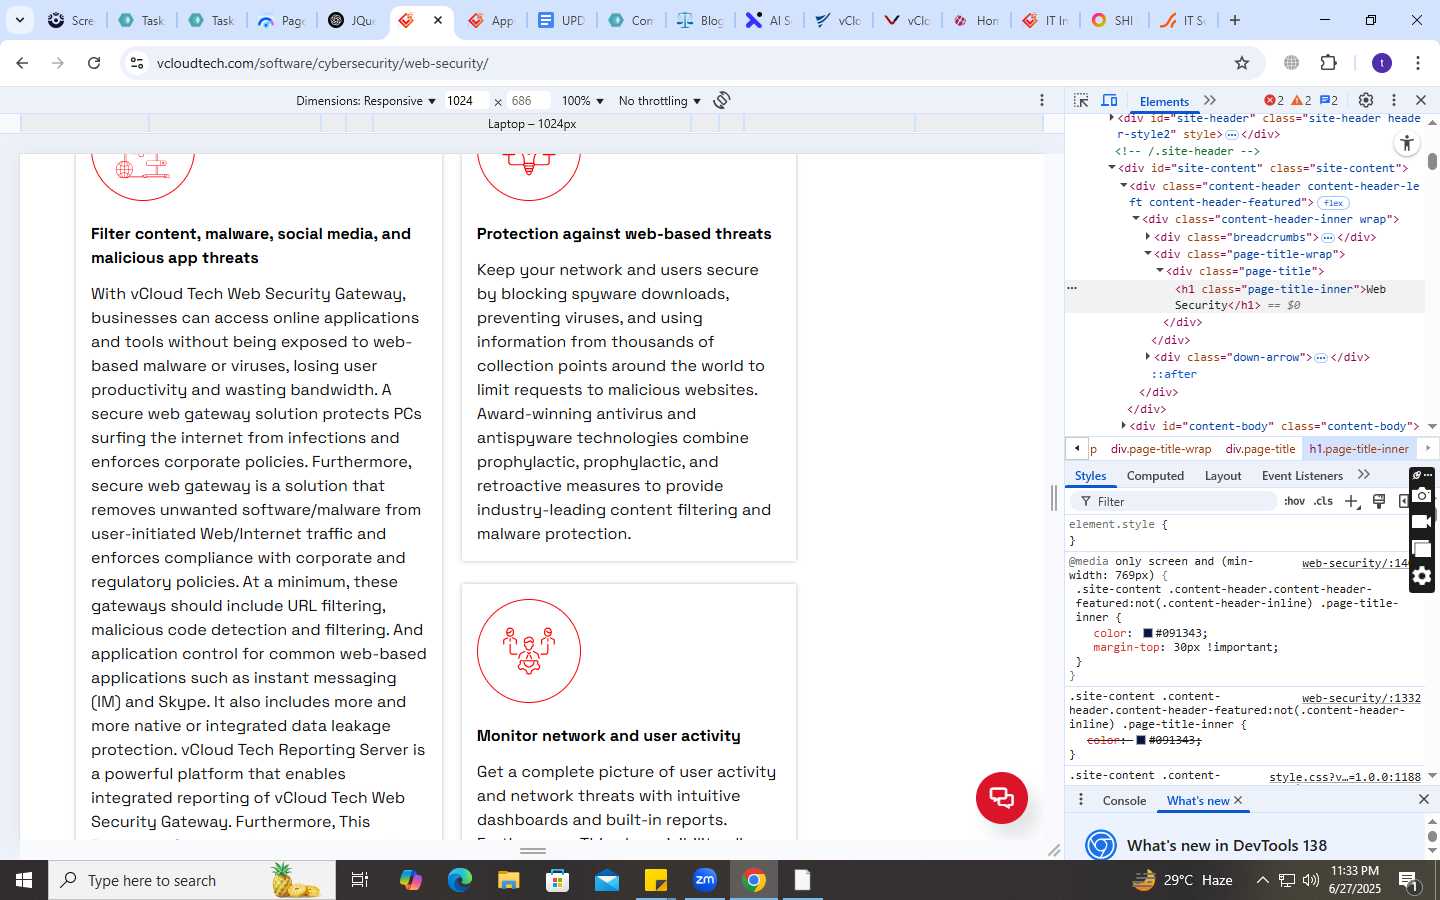Viewport: 1440px width, 900px height.
Task: Open the red live chat bubble button
Action: point(1002,798)
